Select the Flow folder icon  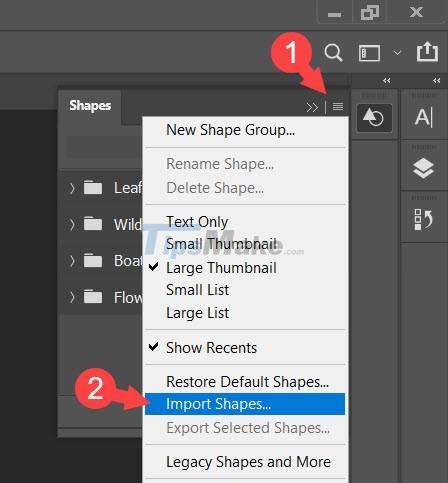pyautogui.click(x=93, y=296)
